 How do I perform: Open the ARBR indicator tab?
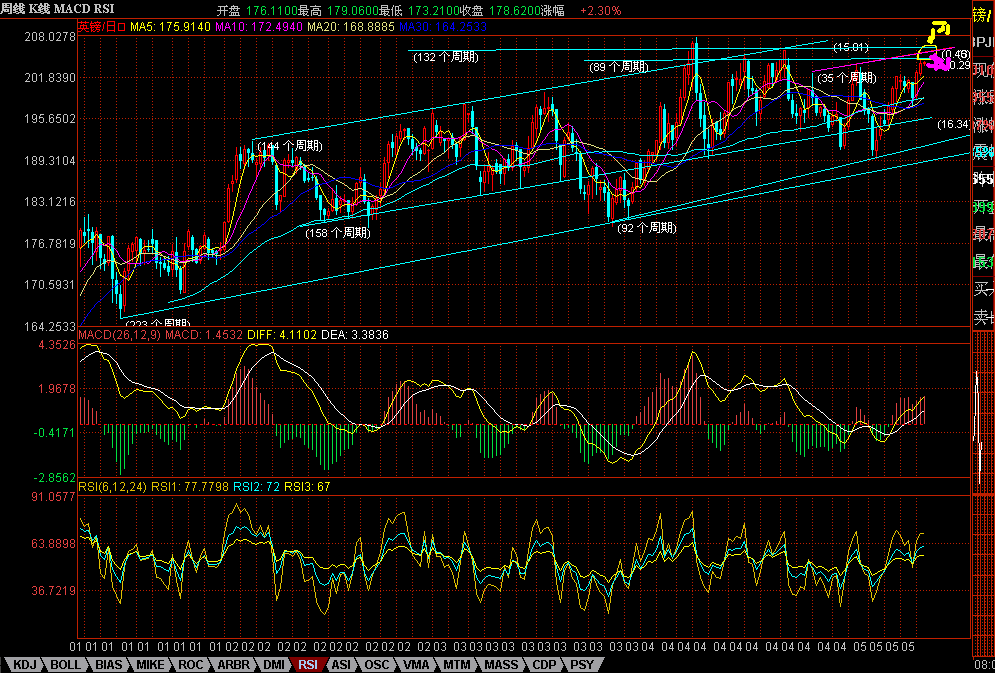pyautogui.click(x=232, y=664)
